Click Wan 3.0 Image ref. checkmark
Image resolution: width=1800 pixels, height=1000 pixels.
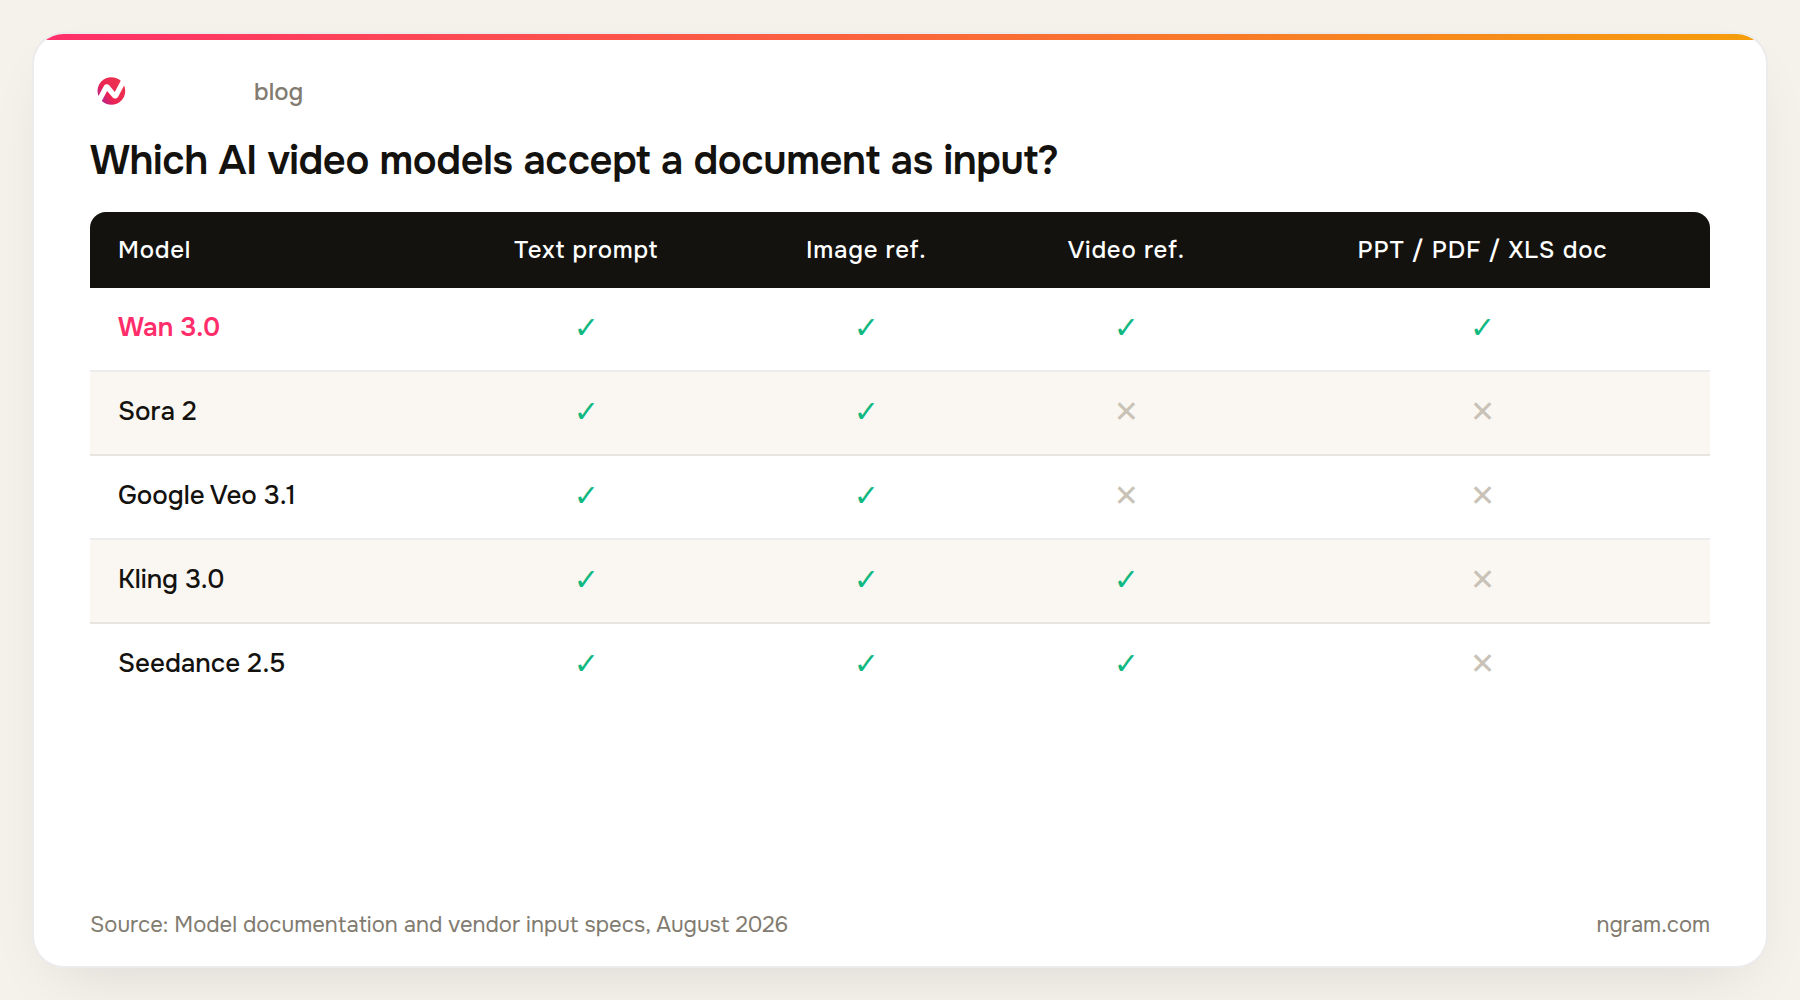(x=866, y=327)
